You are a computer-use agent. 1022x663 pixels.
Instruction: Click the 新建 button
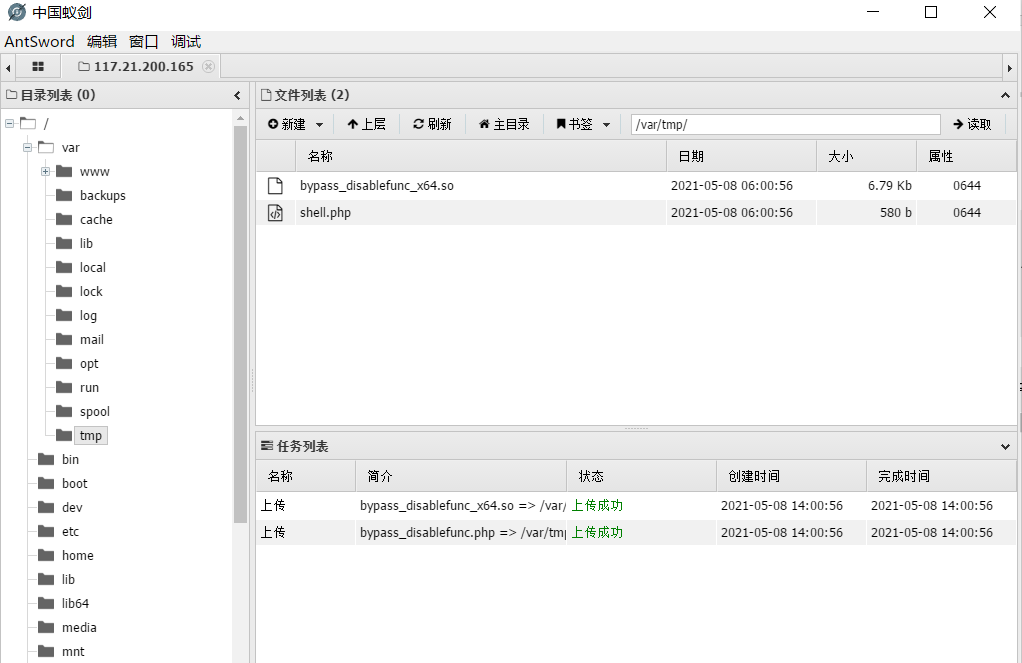click(287, 124)
